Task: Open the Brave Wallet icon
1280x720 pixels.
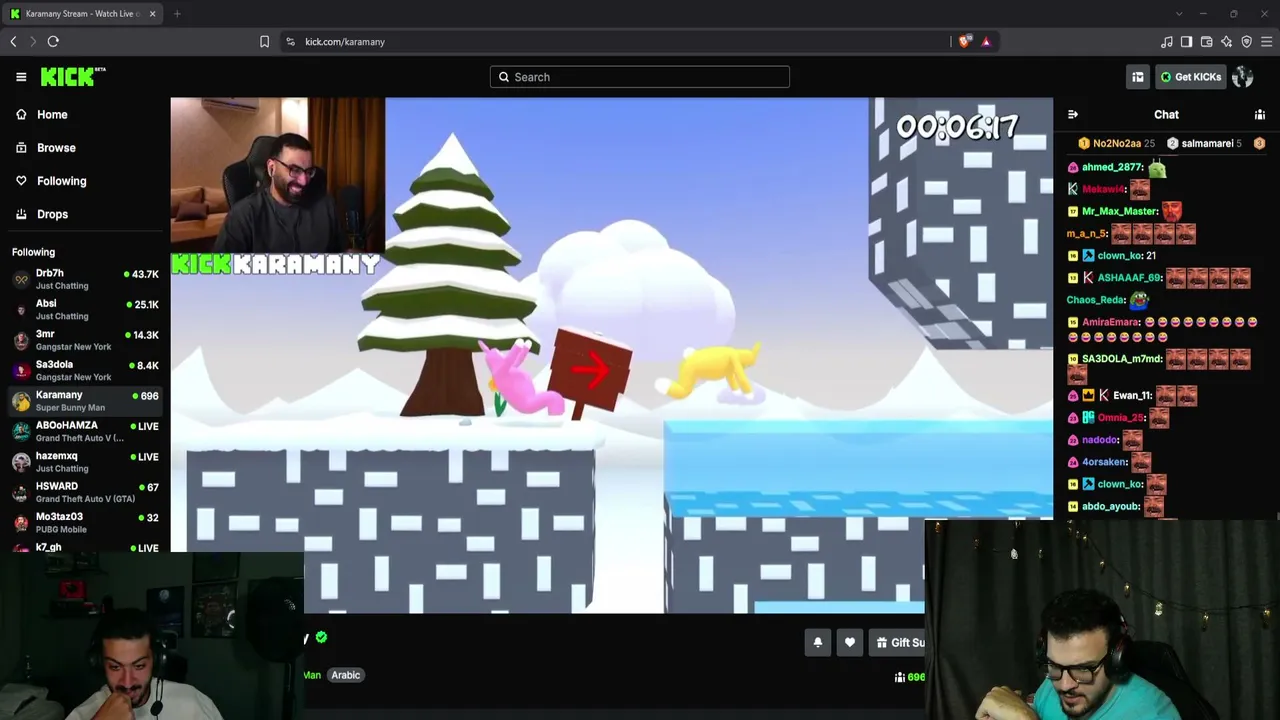Action: click(1206, 42)
